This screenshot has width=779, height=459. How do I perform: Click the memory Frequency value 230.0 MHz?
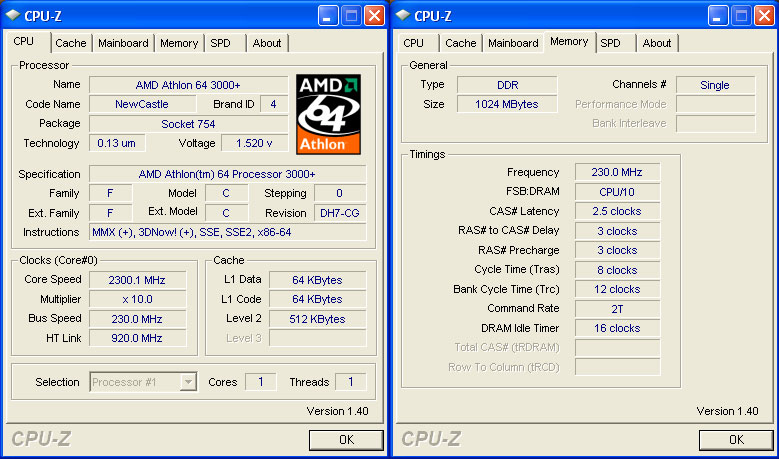618,172
